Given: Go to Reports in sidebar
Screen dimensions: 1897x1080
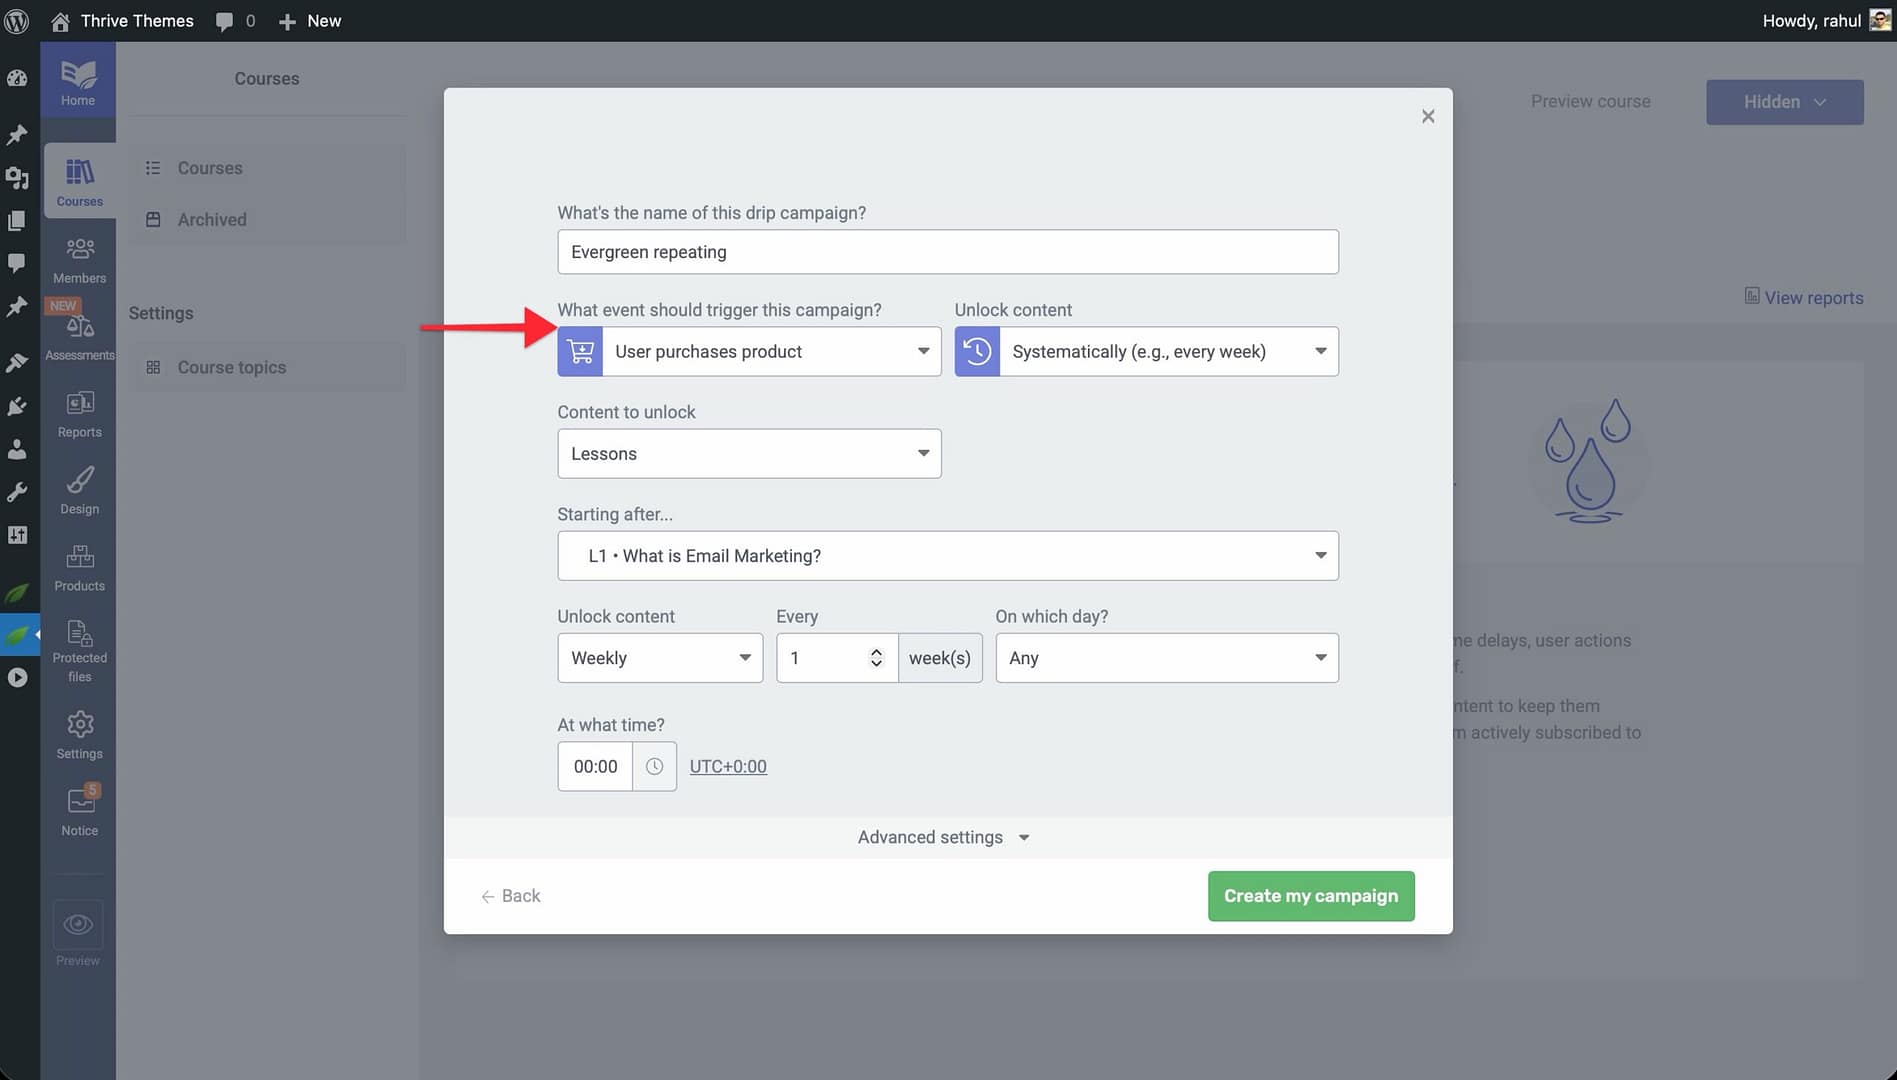Looking at the screenshot, I should pos(79,414).
